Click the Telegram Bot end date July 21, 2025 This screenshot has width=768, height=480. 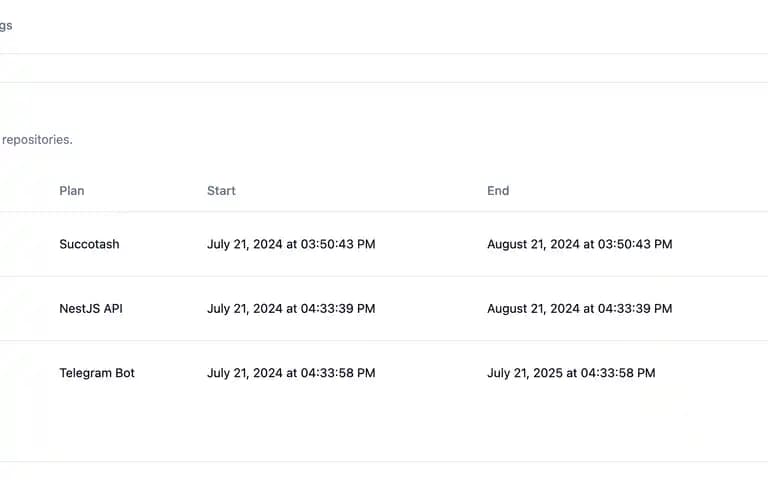(x=525, y=373)
